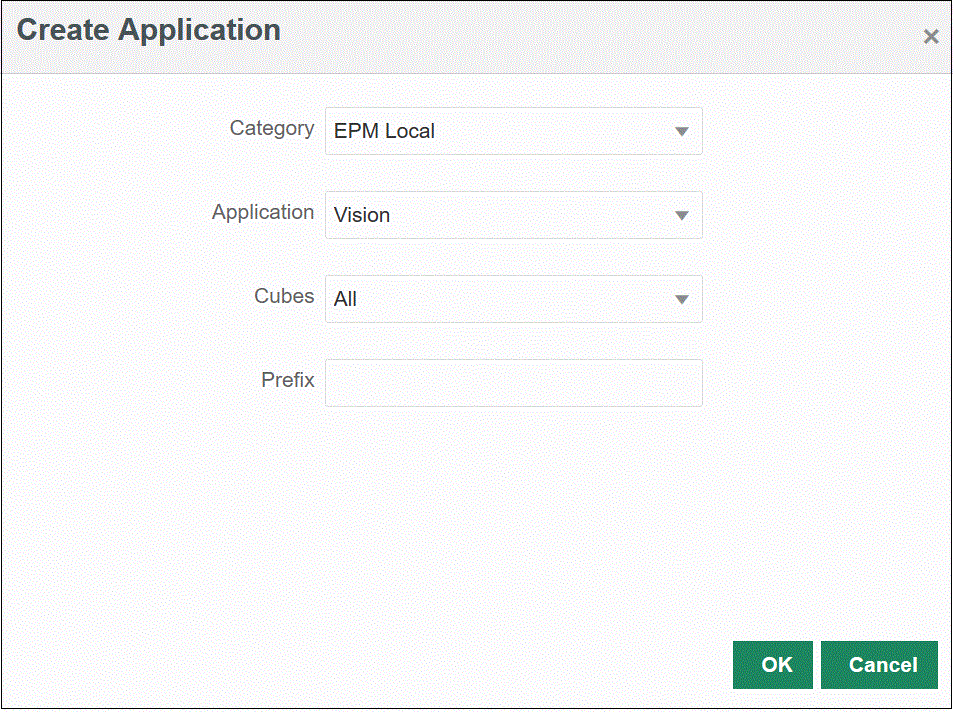Click the triangle icon beside EPM Local

[681, 131]
